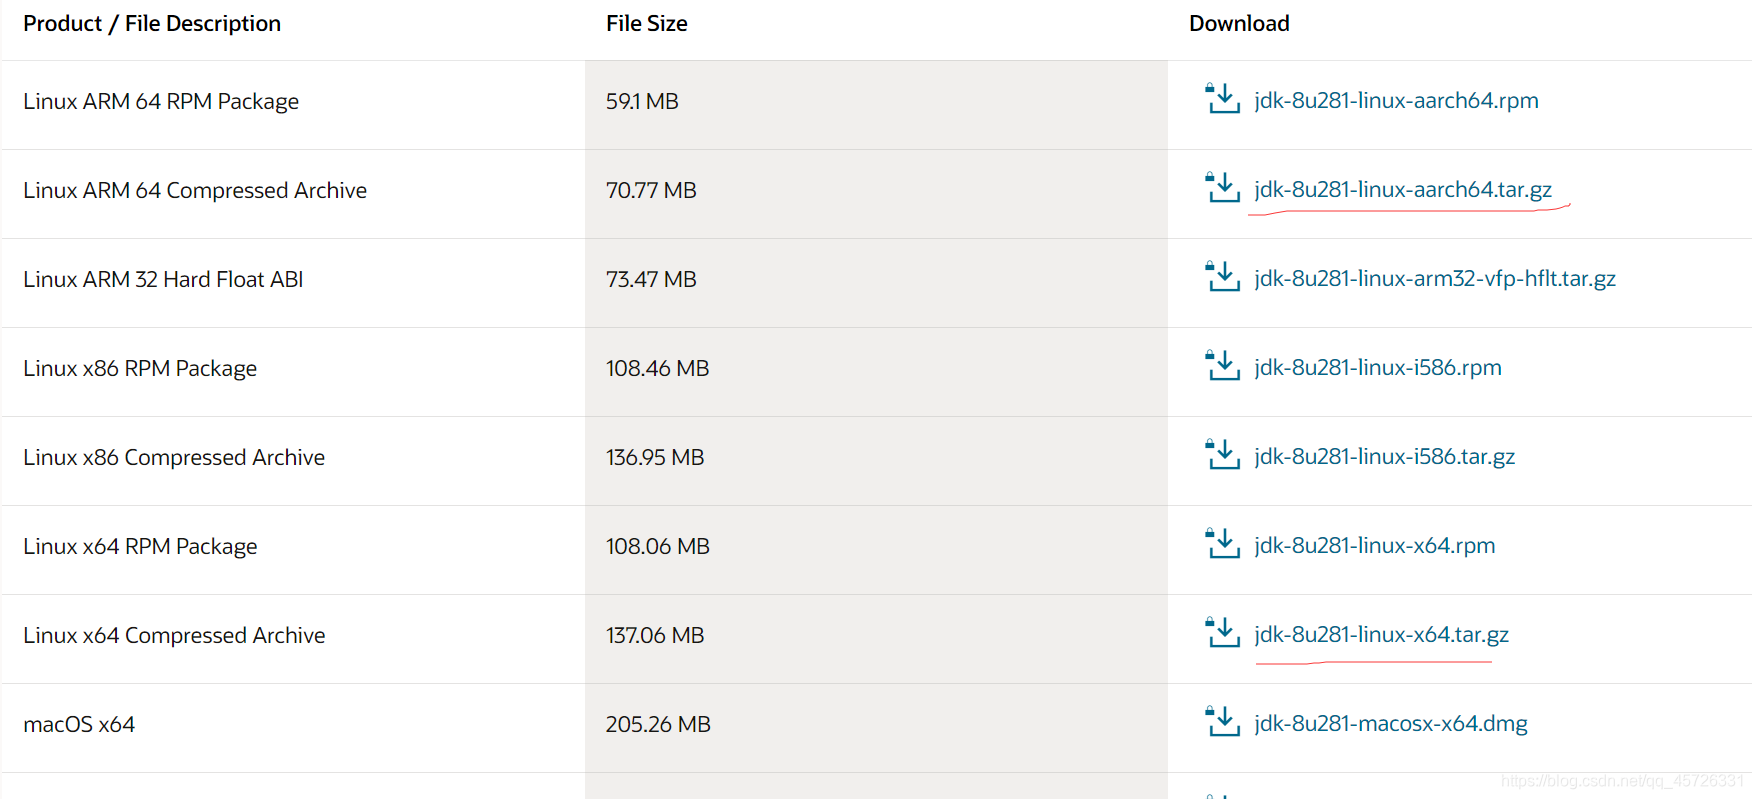Click the File Size column header
Viewport: 1752px width, 799px height.
pyautogui.click(x=647, y=24)
